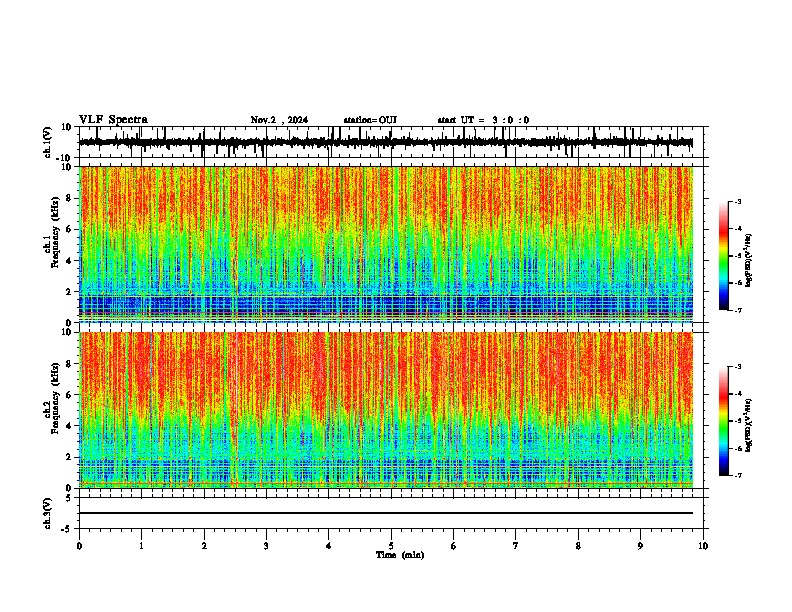Click time-axis tick label "5"
Viewport: 792px width, 612px height.
coord(391,546)
